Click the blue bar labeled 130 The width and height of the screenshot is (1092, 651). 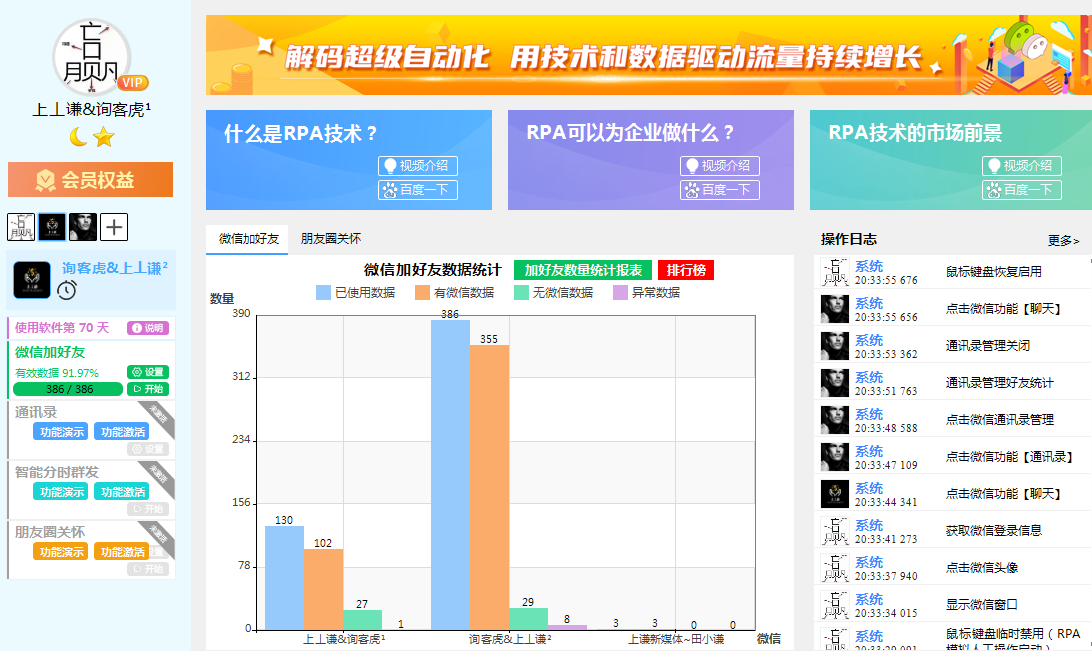284,578
